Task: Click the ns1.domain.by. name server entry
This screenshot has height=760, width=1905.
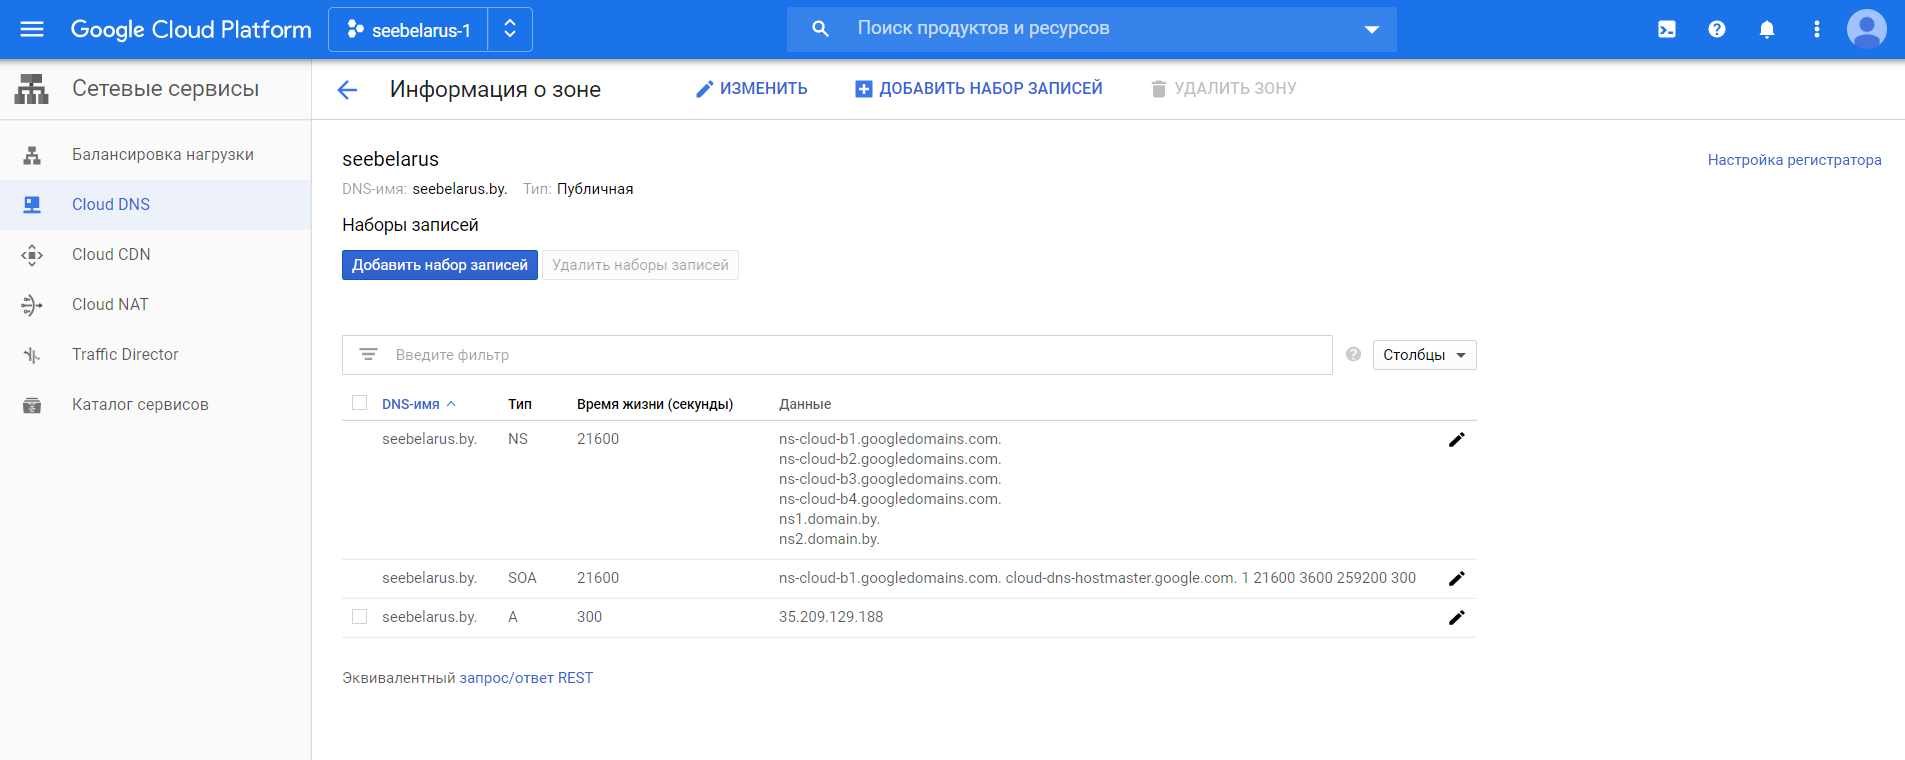Action: pyautogui.click(x=829, y=519)
